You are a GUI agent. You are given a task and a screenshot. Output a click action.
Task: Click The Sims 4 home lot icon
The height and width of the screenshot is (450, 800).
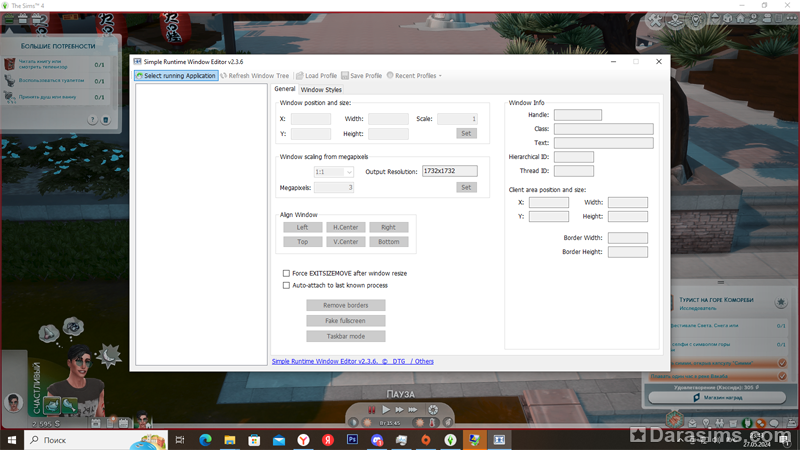point(740,18)
